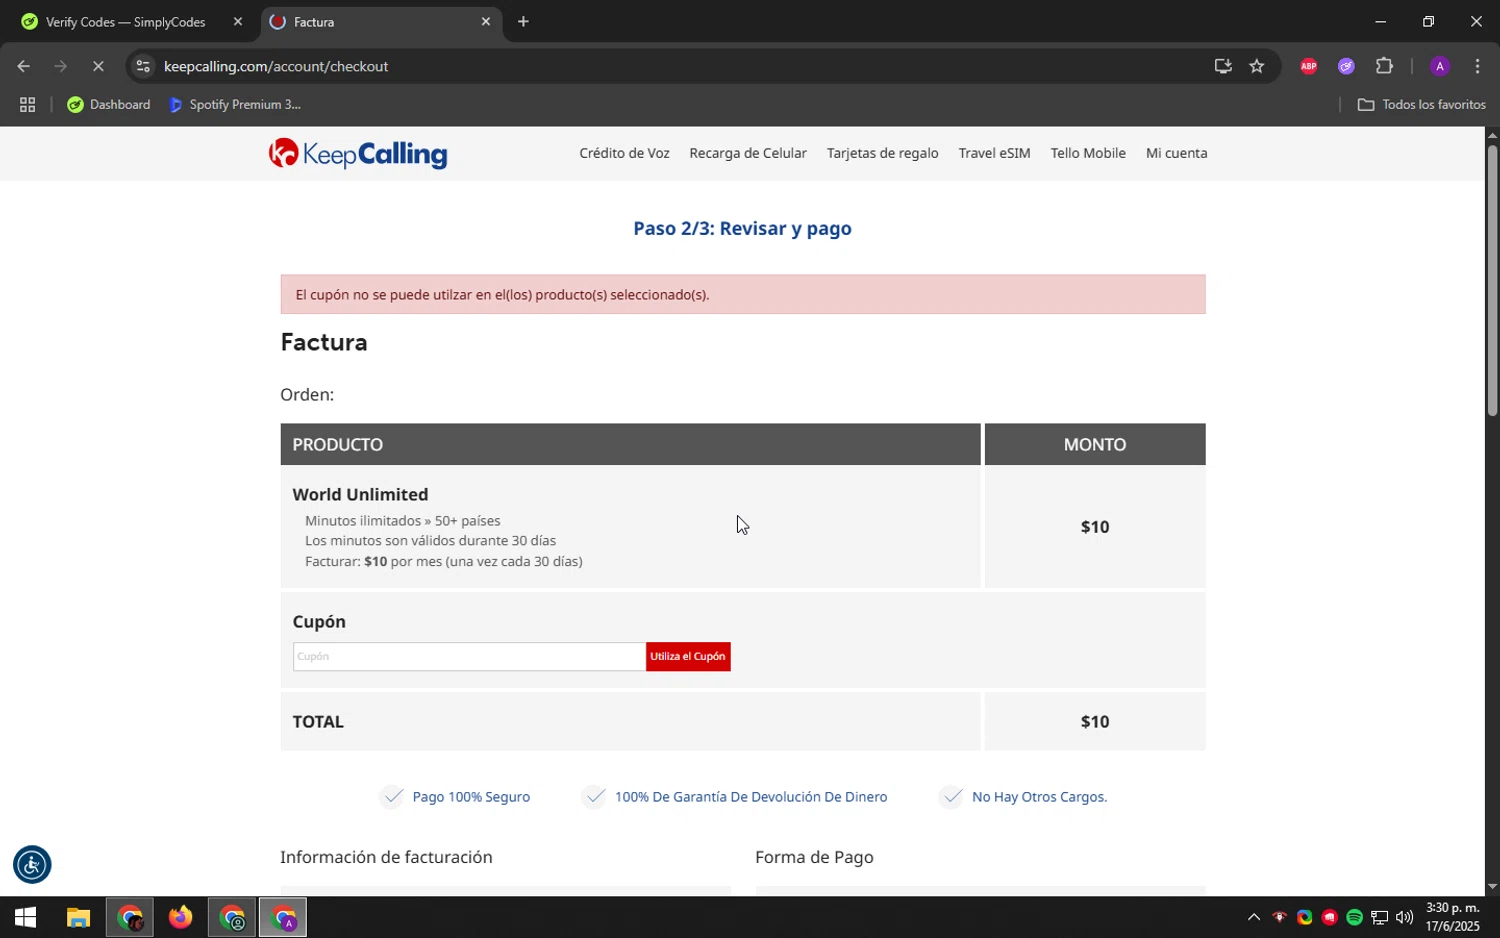Open File Explorer from taskbar

(x=78, y=917)
